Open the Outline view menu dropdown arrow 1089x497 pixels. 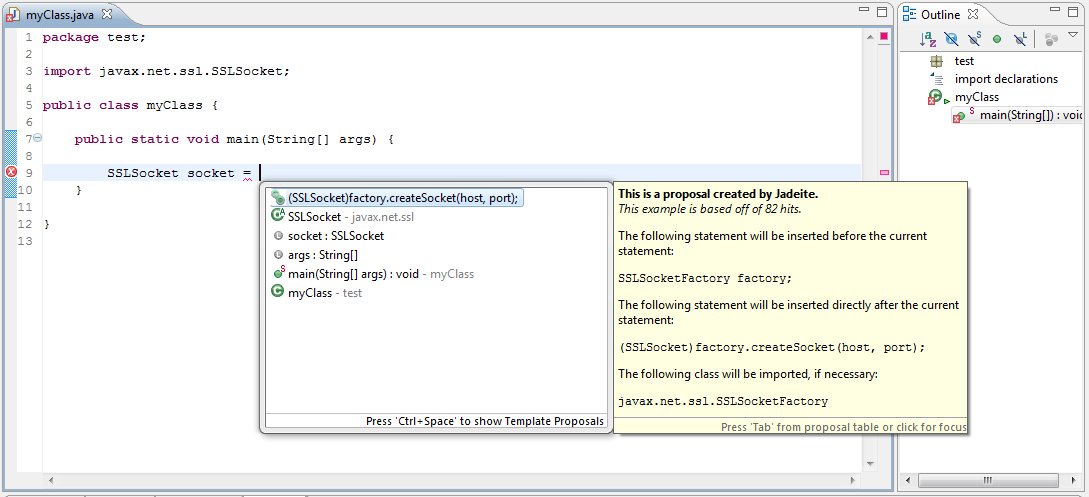1073,36
